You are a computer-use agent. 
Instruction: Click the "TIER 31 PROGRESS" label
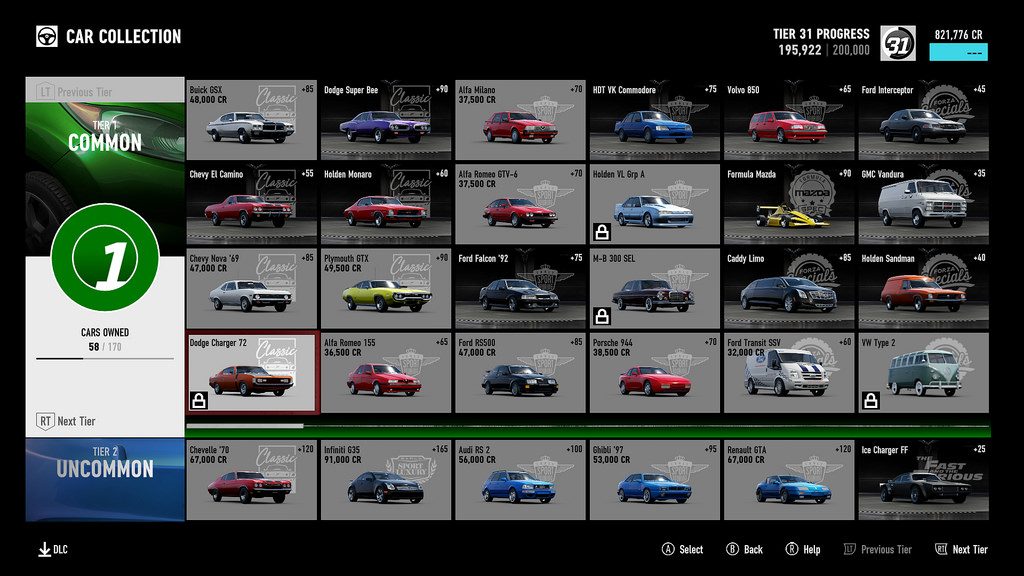(822, 34)
